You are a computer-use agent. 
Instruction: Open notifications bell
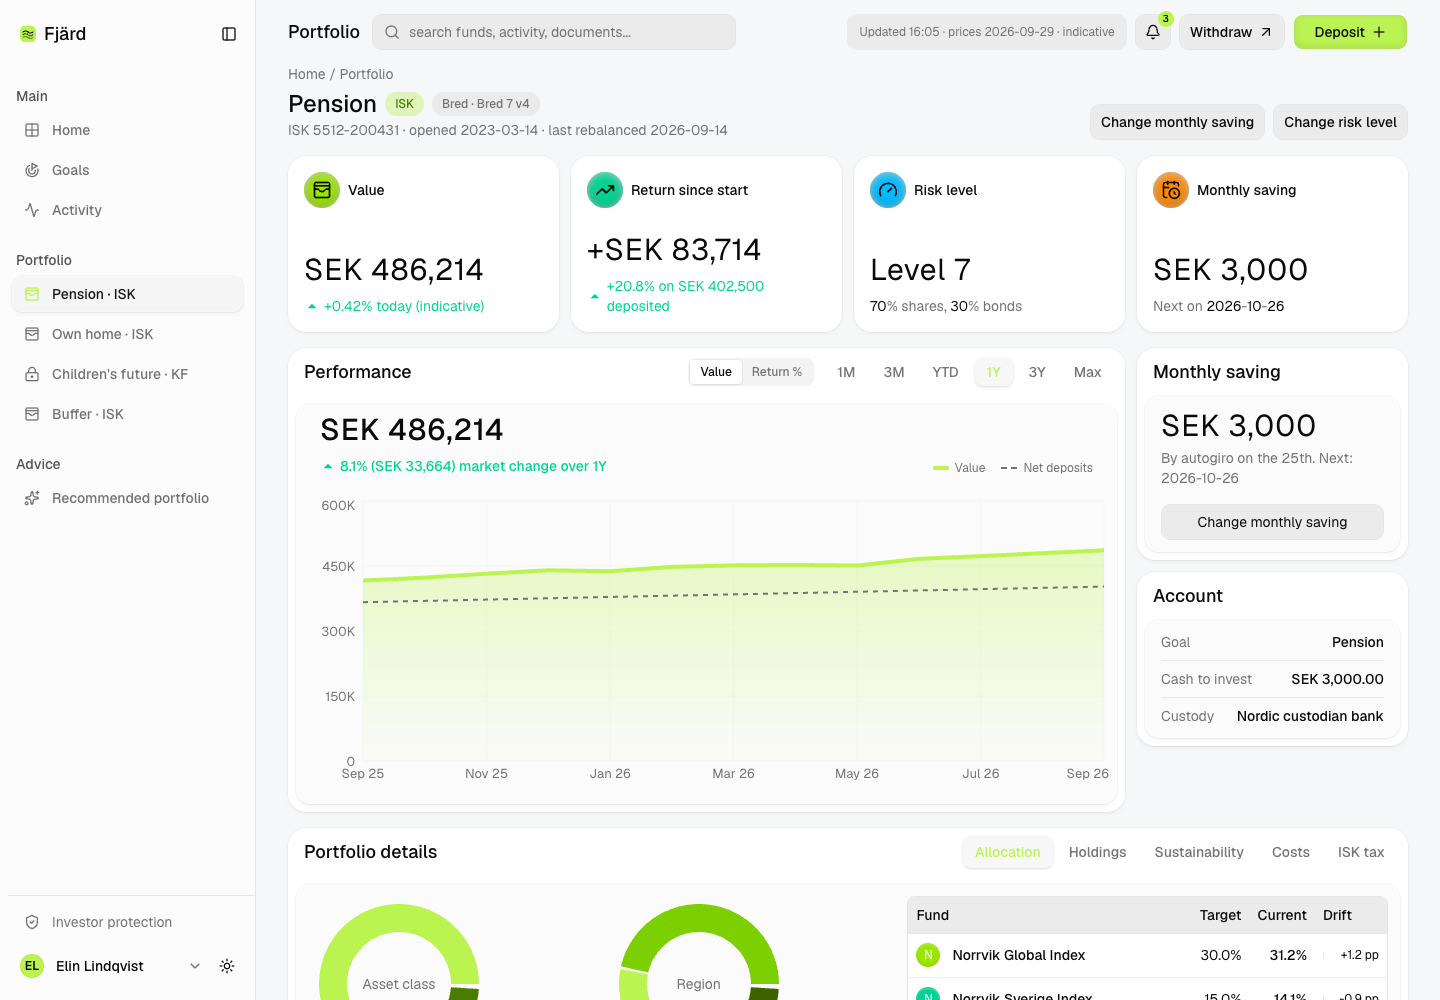click(x=1153, y=32)
